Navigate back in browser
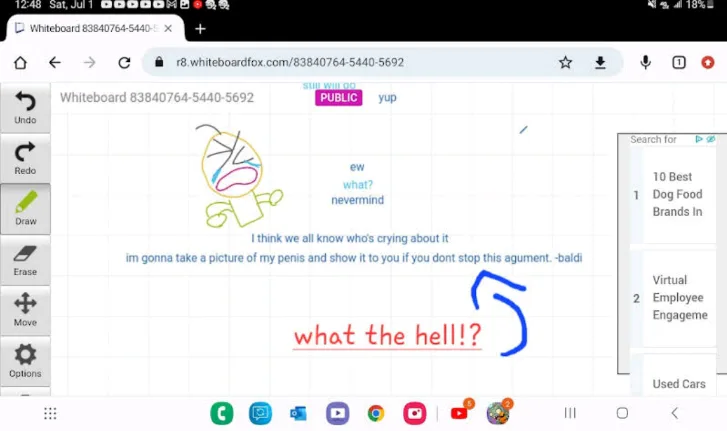Image resolution: width=727 pixels, height=431 pixels. click(55, 63)
